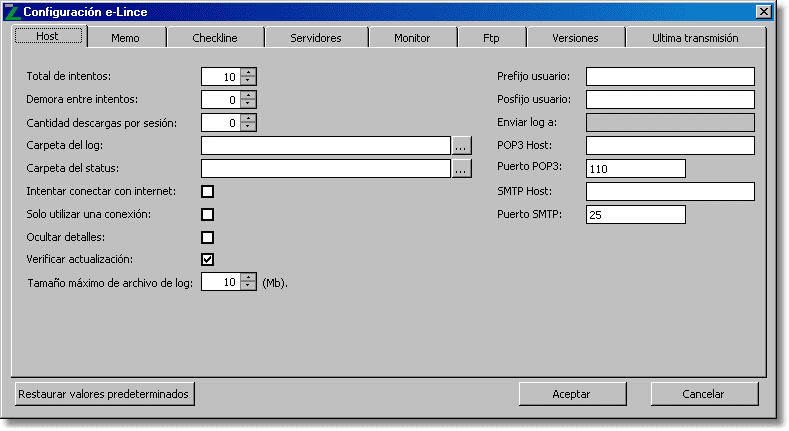Show the Versiones tab
Viewport: 789px width, 431px height.
pyautogui.click(x=576, y=38)
